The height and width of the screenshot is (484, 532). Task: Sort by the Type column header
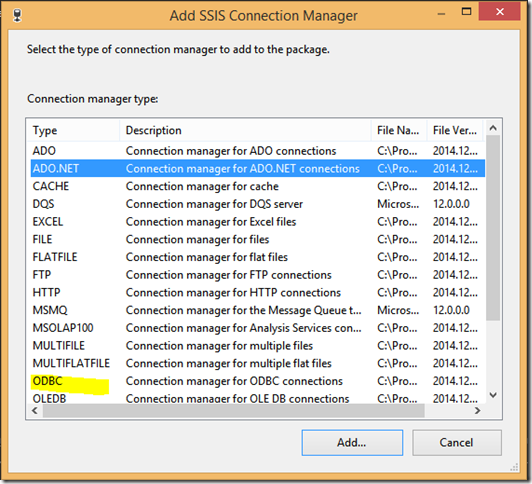point(73,130)
